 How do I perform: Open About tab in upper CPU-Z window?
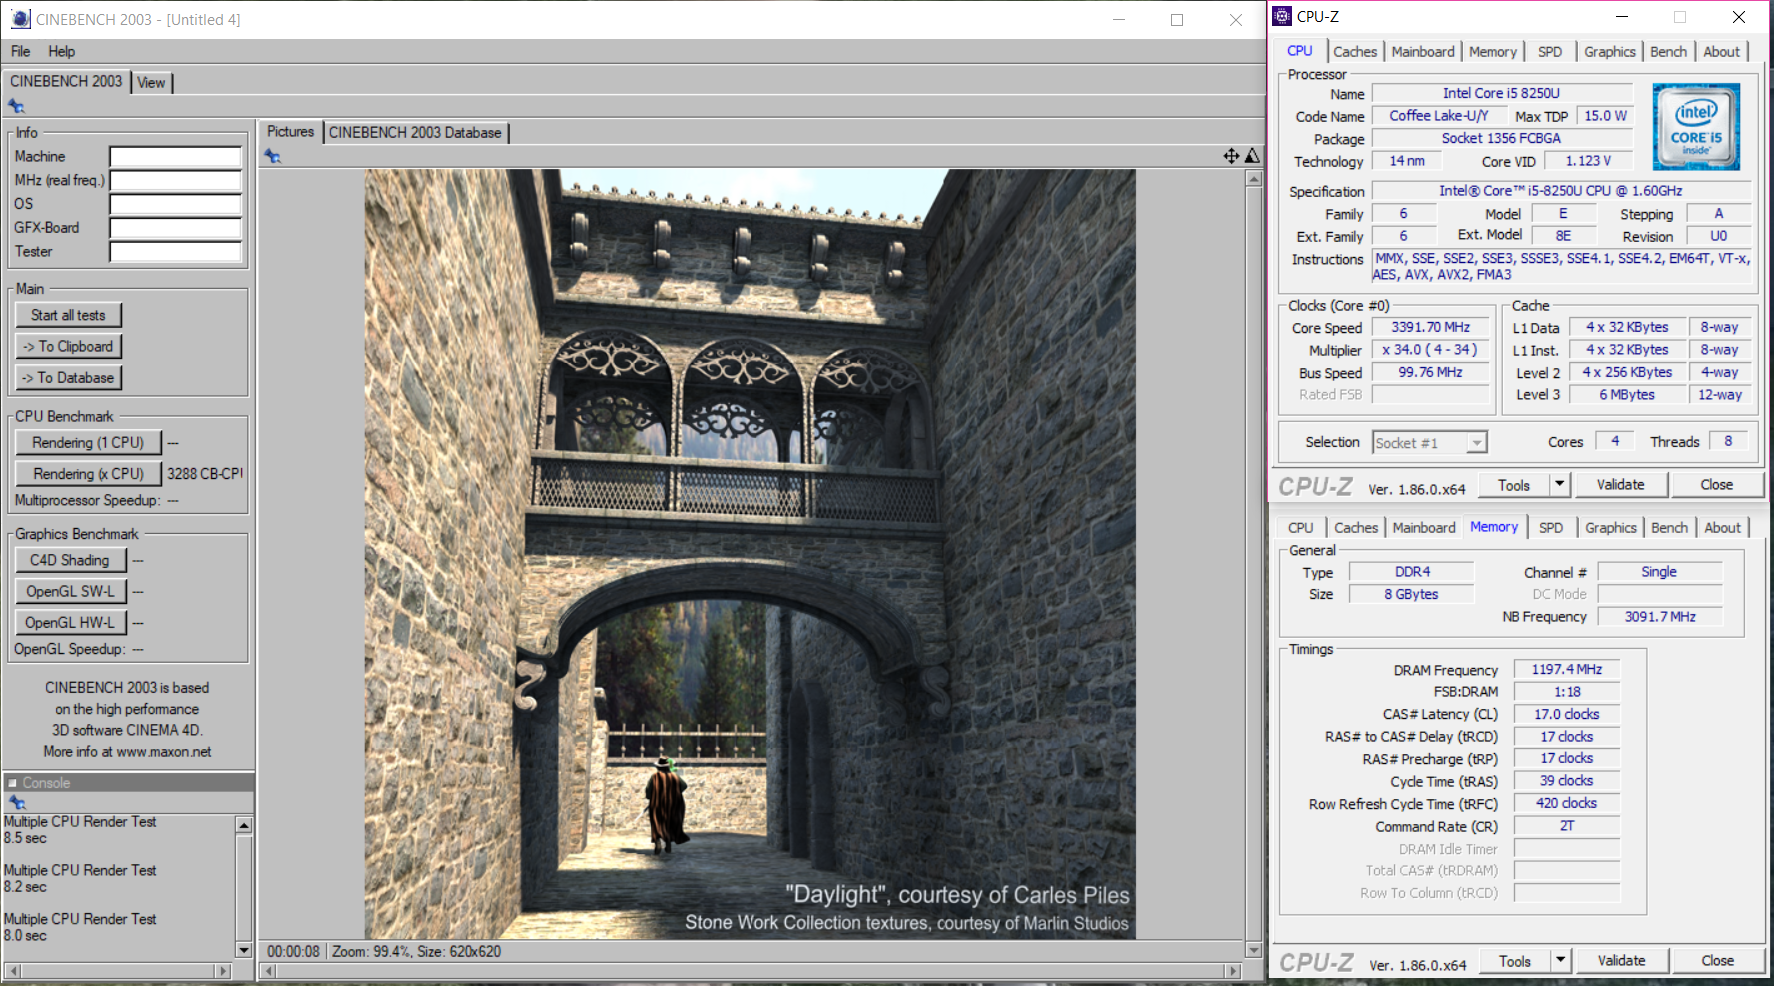click(1722, 52)
